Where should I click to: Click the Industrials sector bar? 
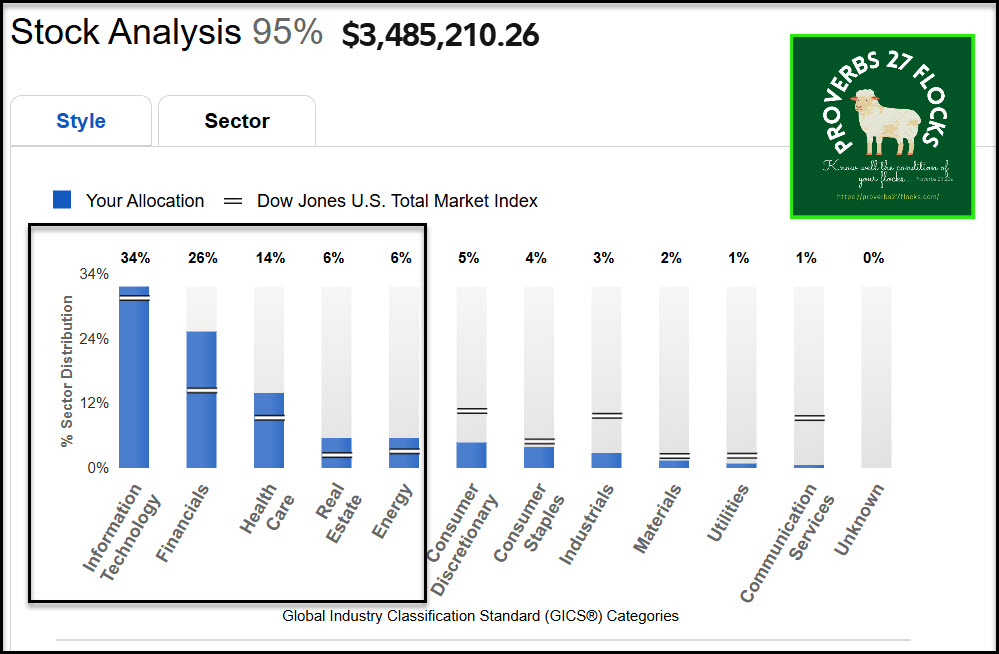pos(606,459)
